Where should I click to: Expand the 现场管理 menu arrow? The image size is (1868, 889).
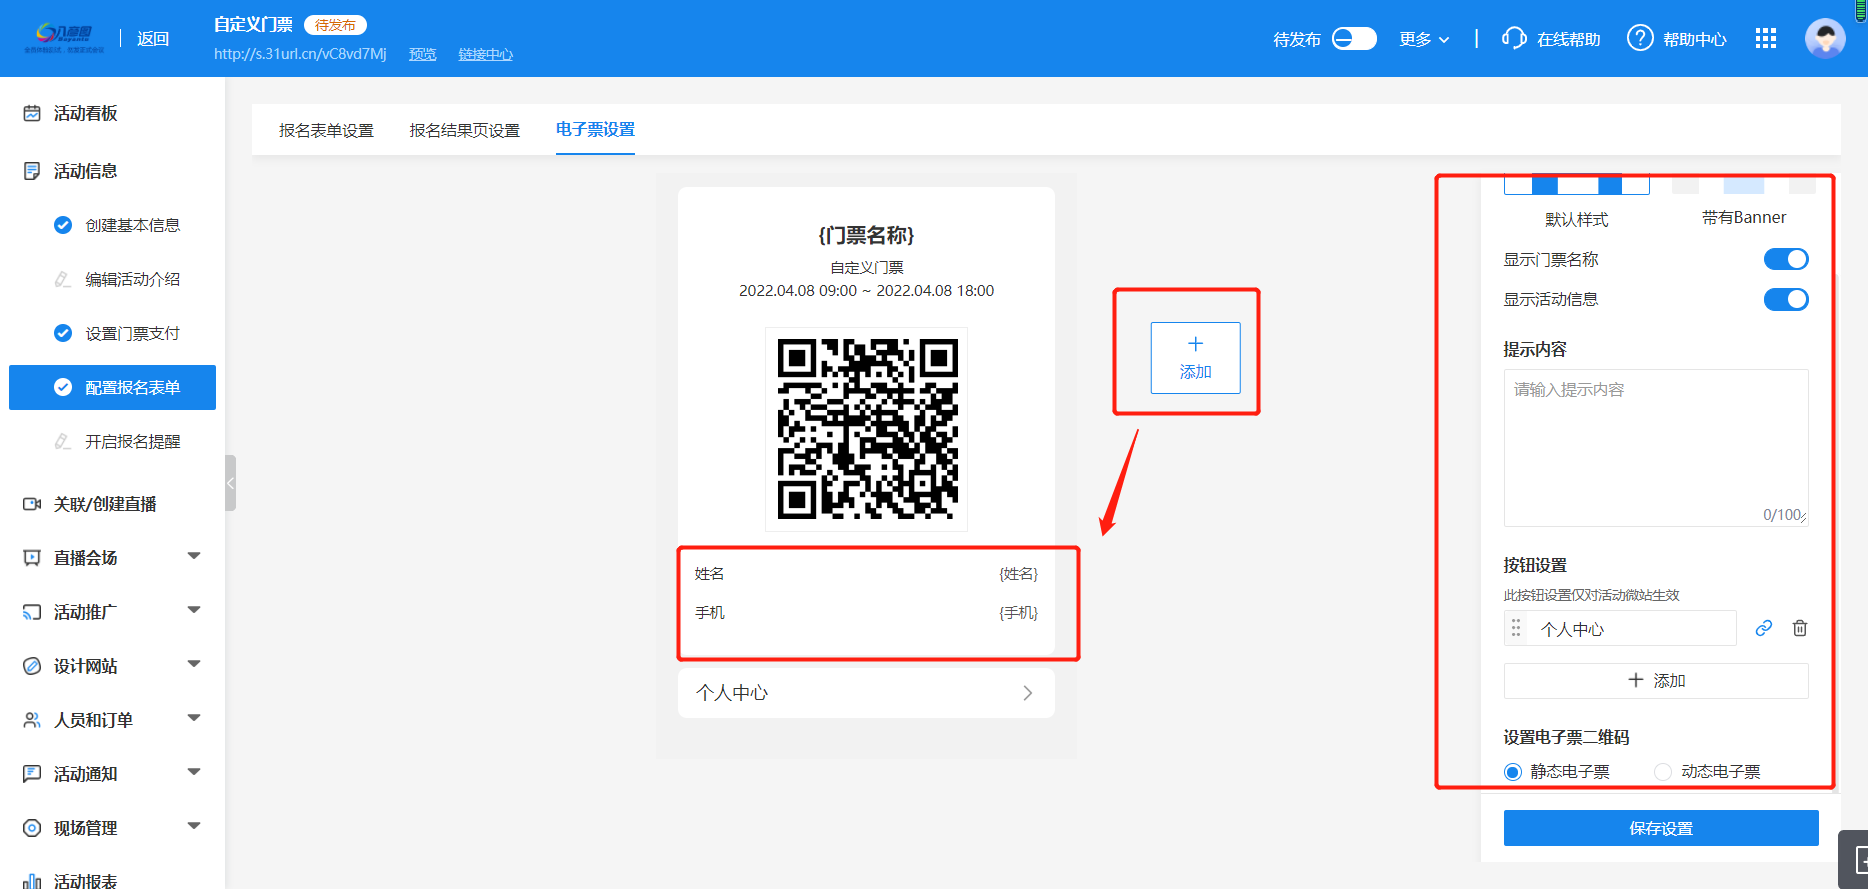click(194, 826)
